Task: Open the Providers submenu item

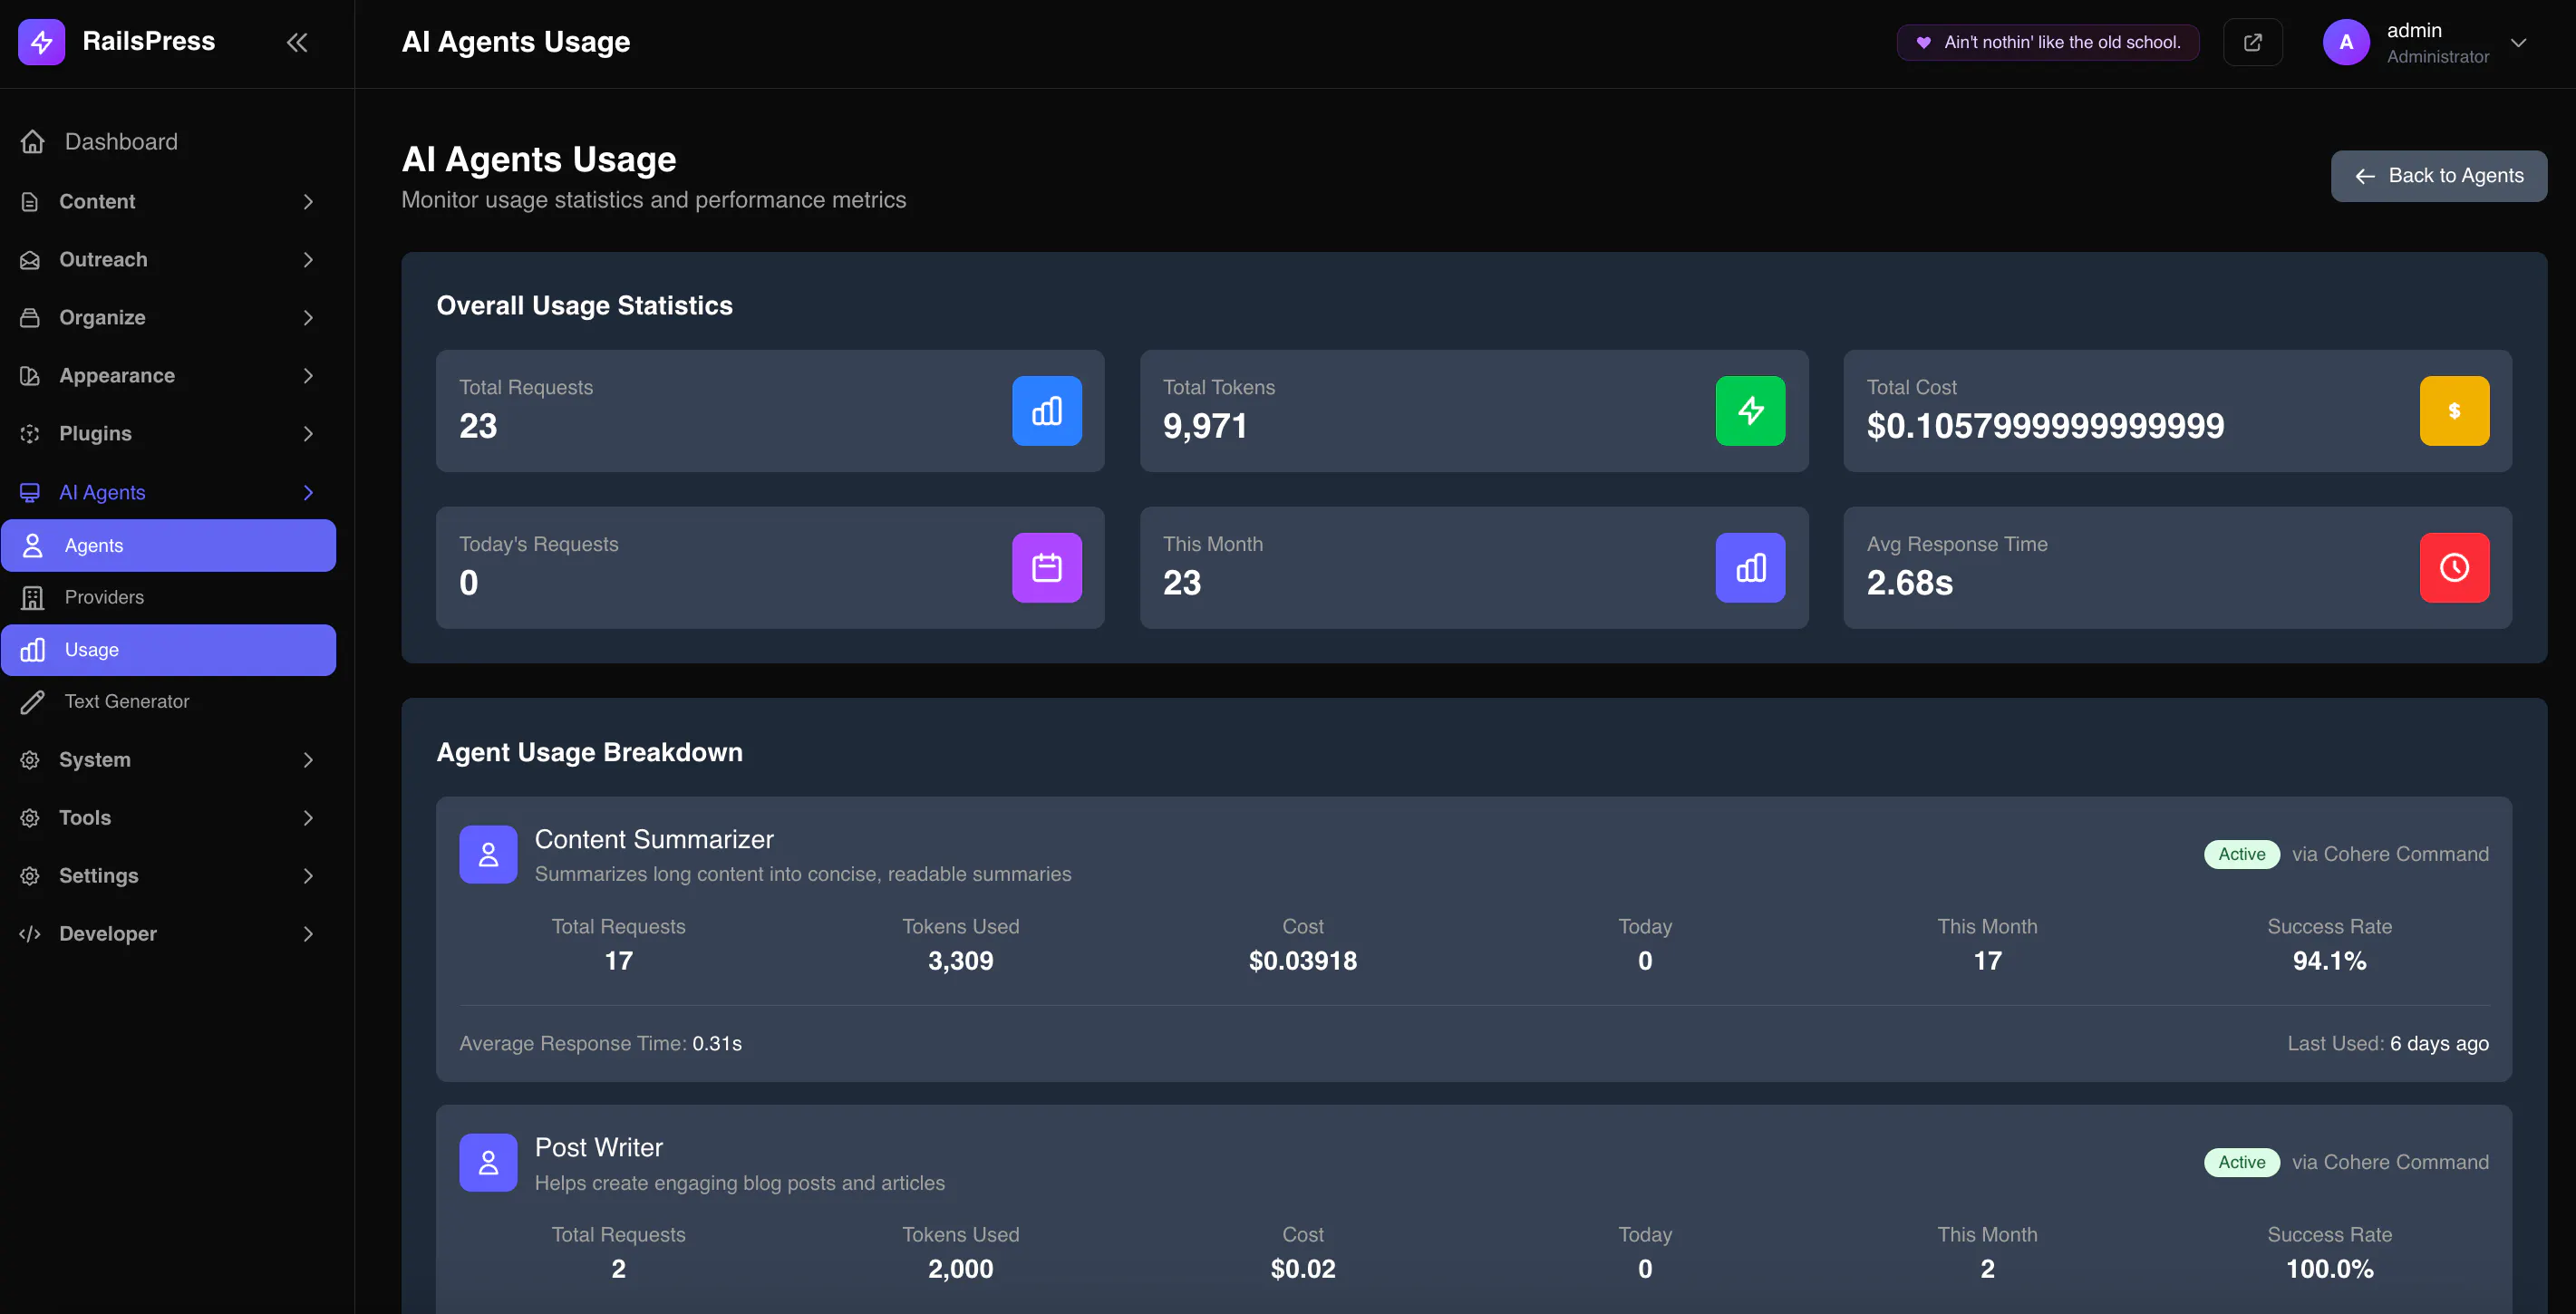Action: tap(168, 598)
